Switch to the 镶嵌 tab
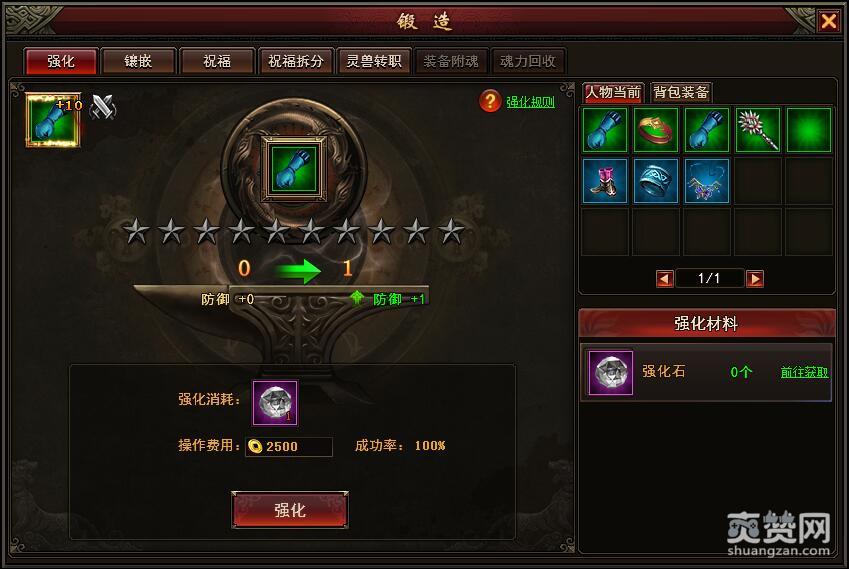This screenshot has height=569, width=849. click(139, 61)
